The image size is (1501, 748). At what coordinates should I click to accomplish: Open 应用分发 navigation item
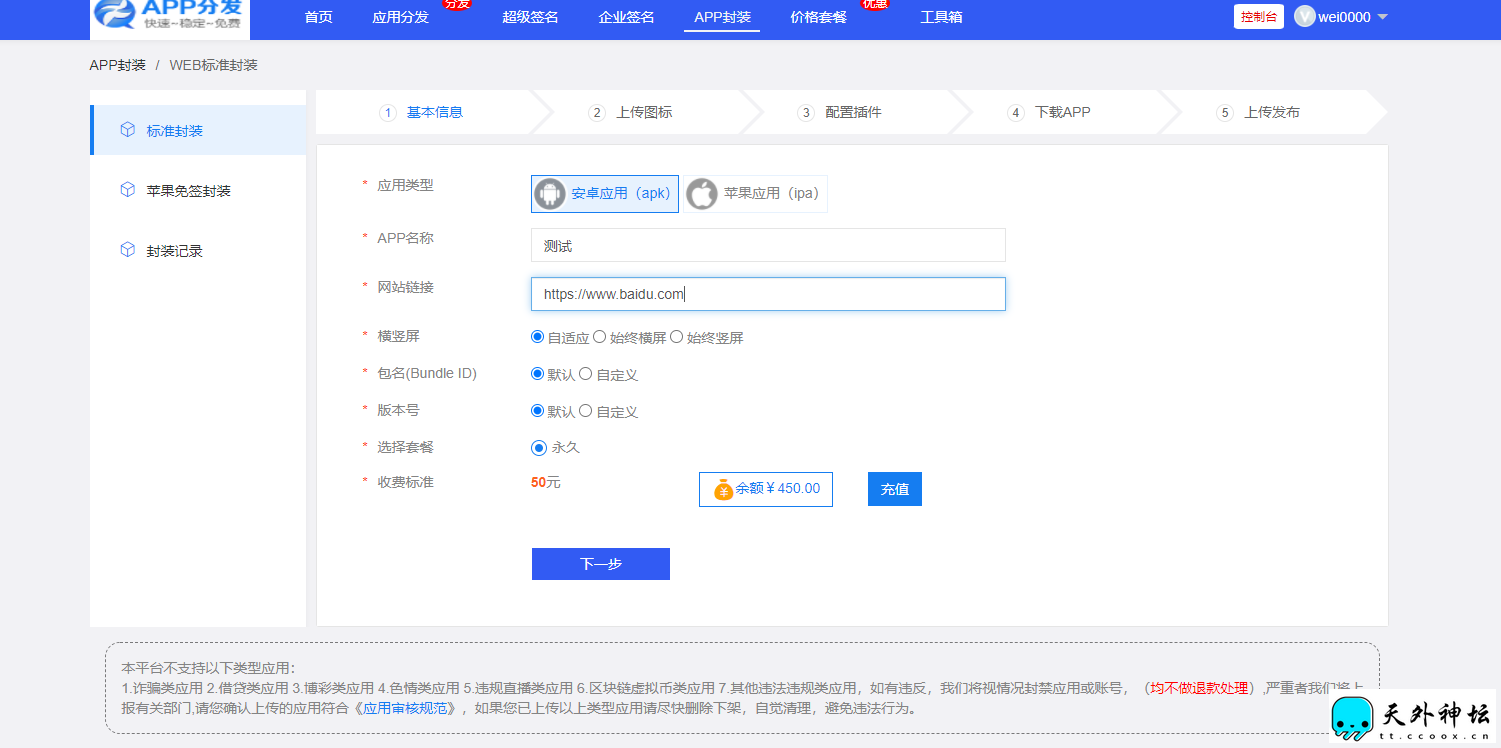pyautogui.click(x=400, y=17)
